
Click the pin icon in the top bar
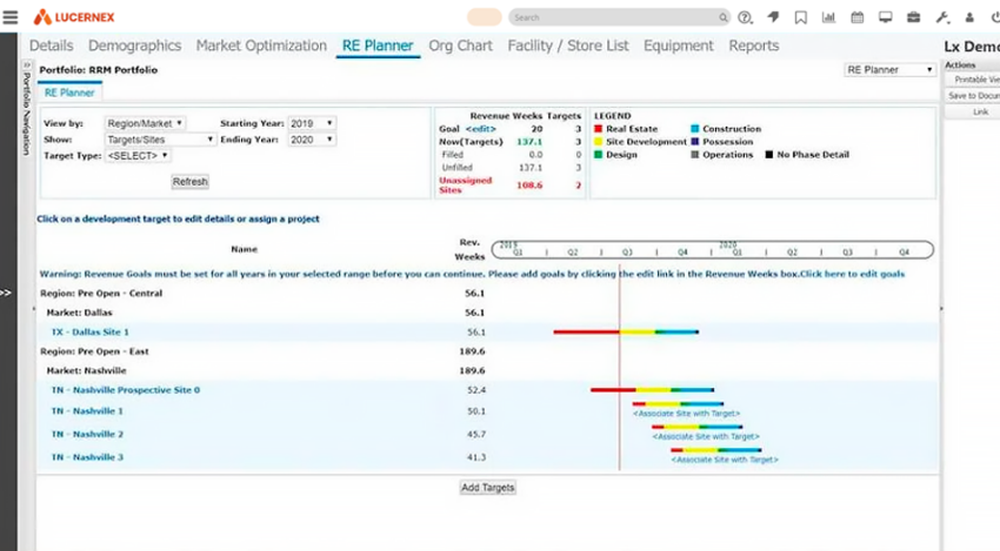tap(773, 17)
